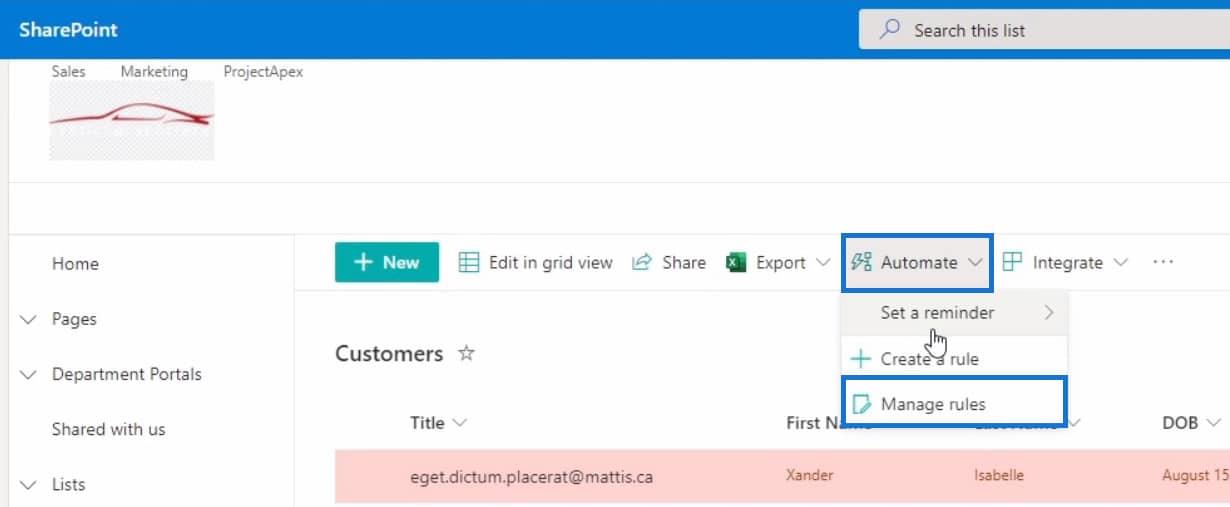
Task: Click the New button
Action: point(387,262)
